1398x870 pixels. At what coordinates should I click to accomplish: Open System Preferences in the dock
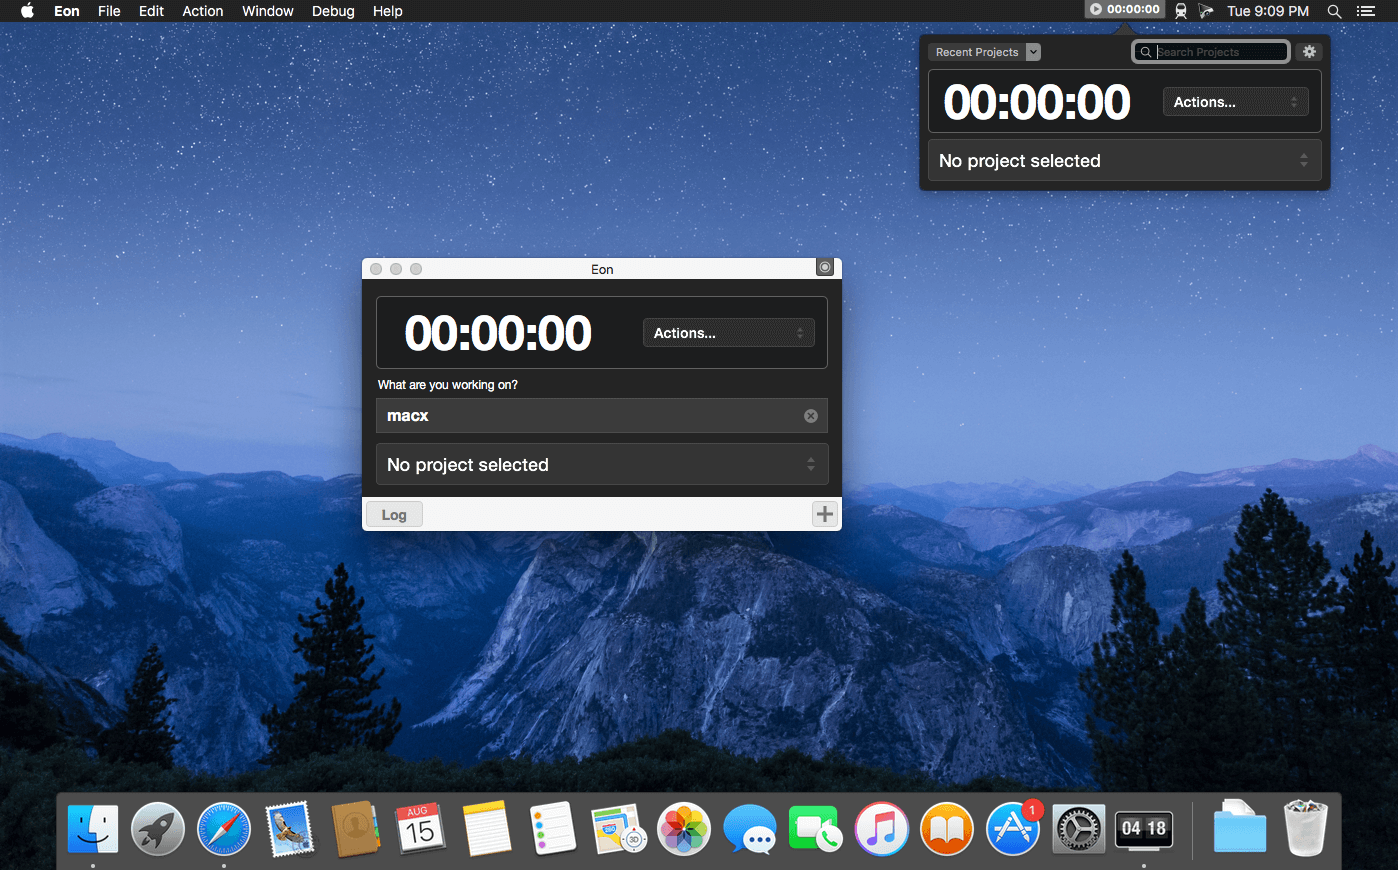(x=1079, y=829)
